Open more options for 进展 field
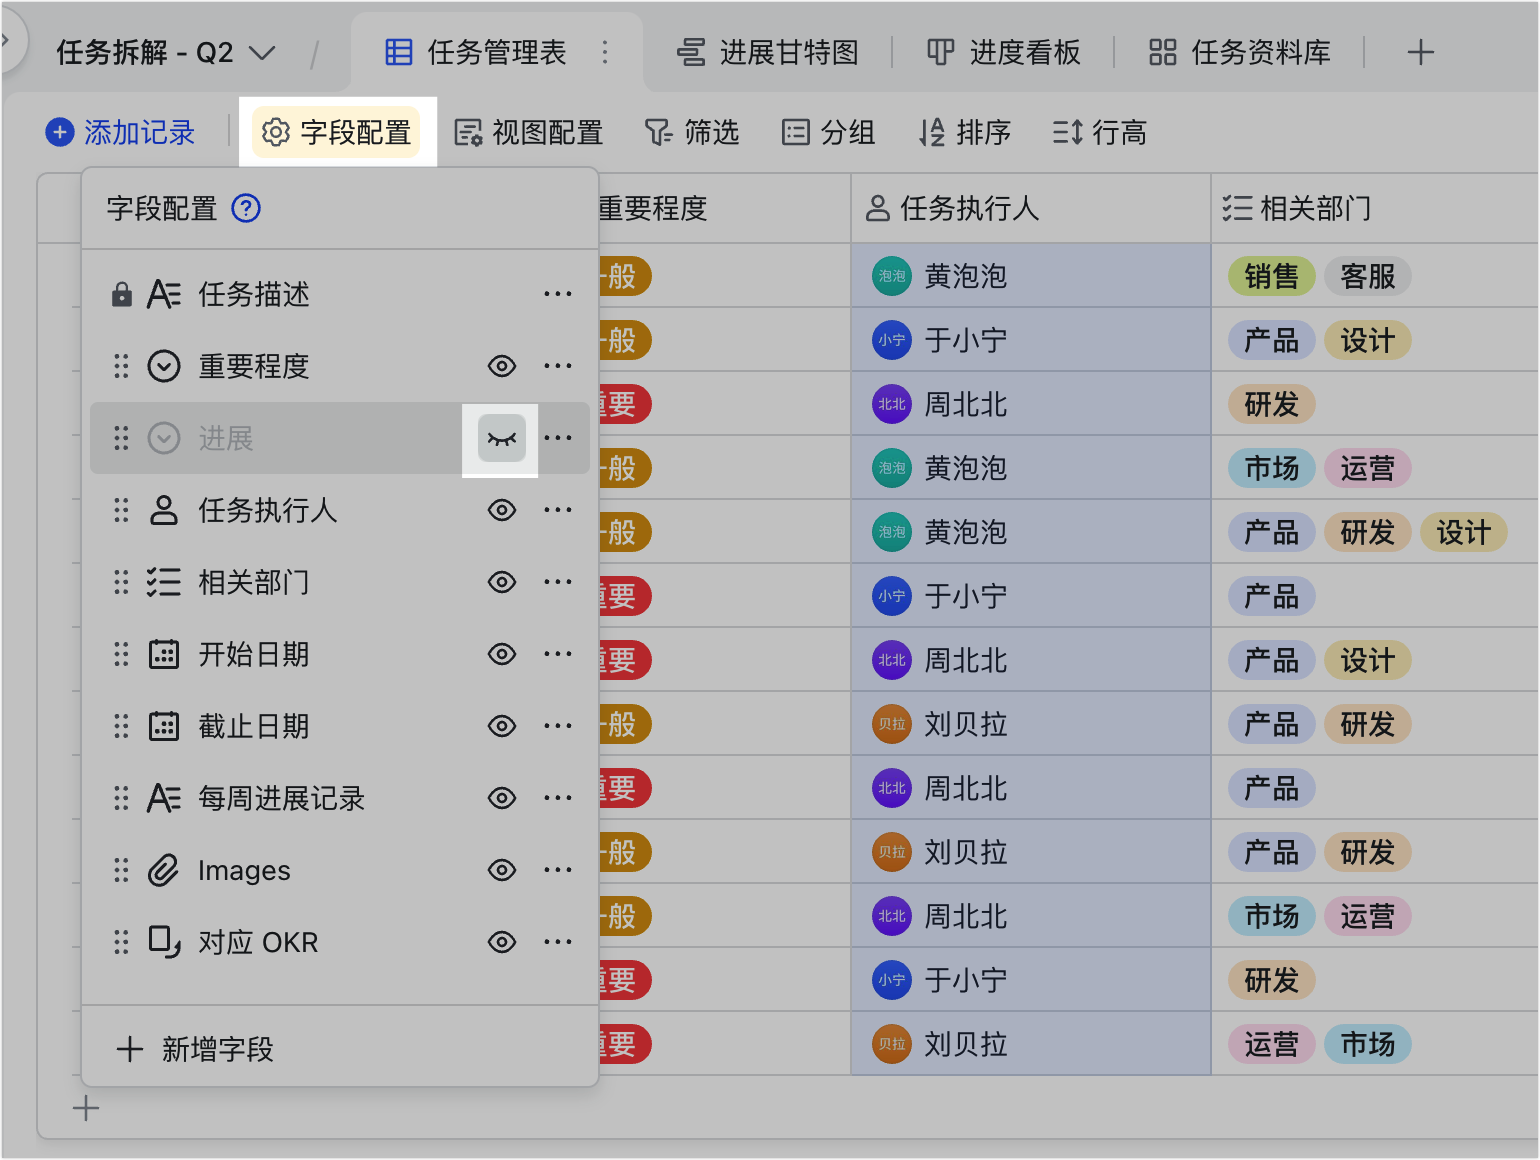The width and height of the screenshot is (1540, 1160). pos(558,438)
